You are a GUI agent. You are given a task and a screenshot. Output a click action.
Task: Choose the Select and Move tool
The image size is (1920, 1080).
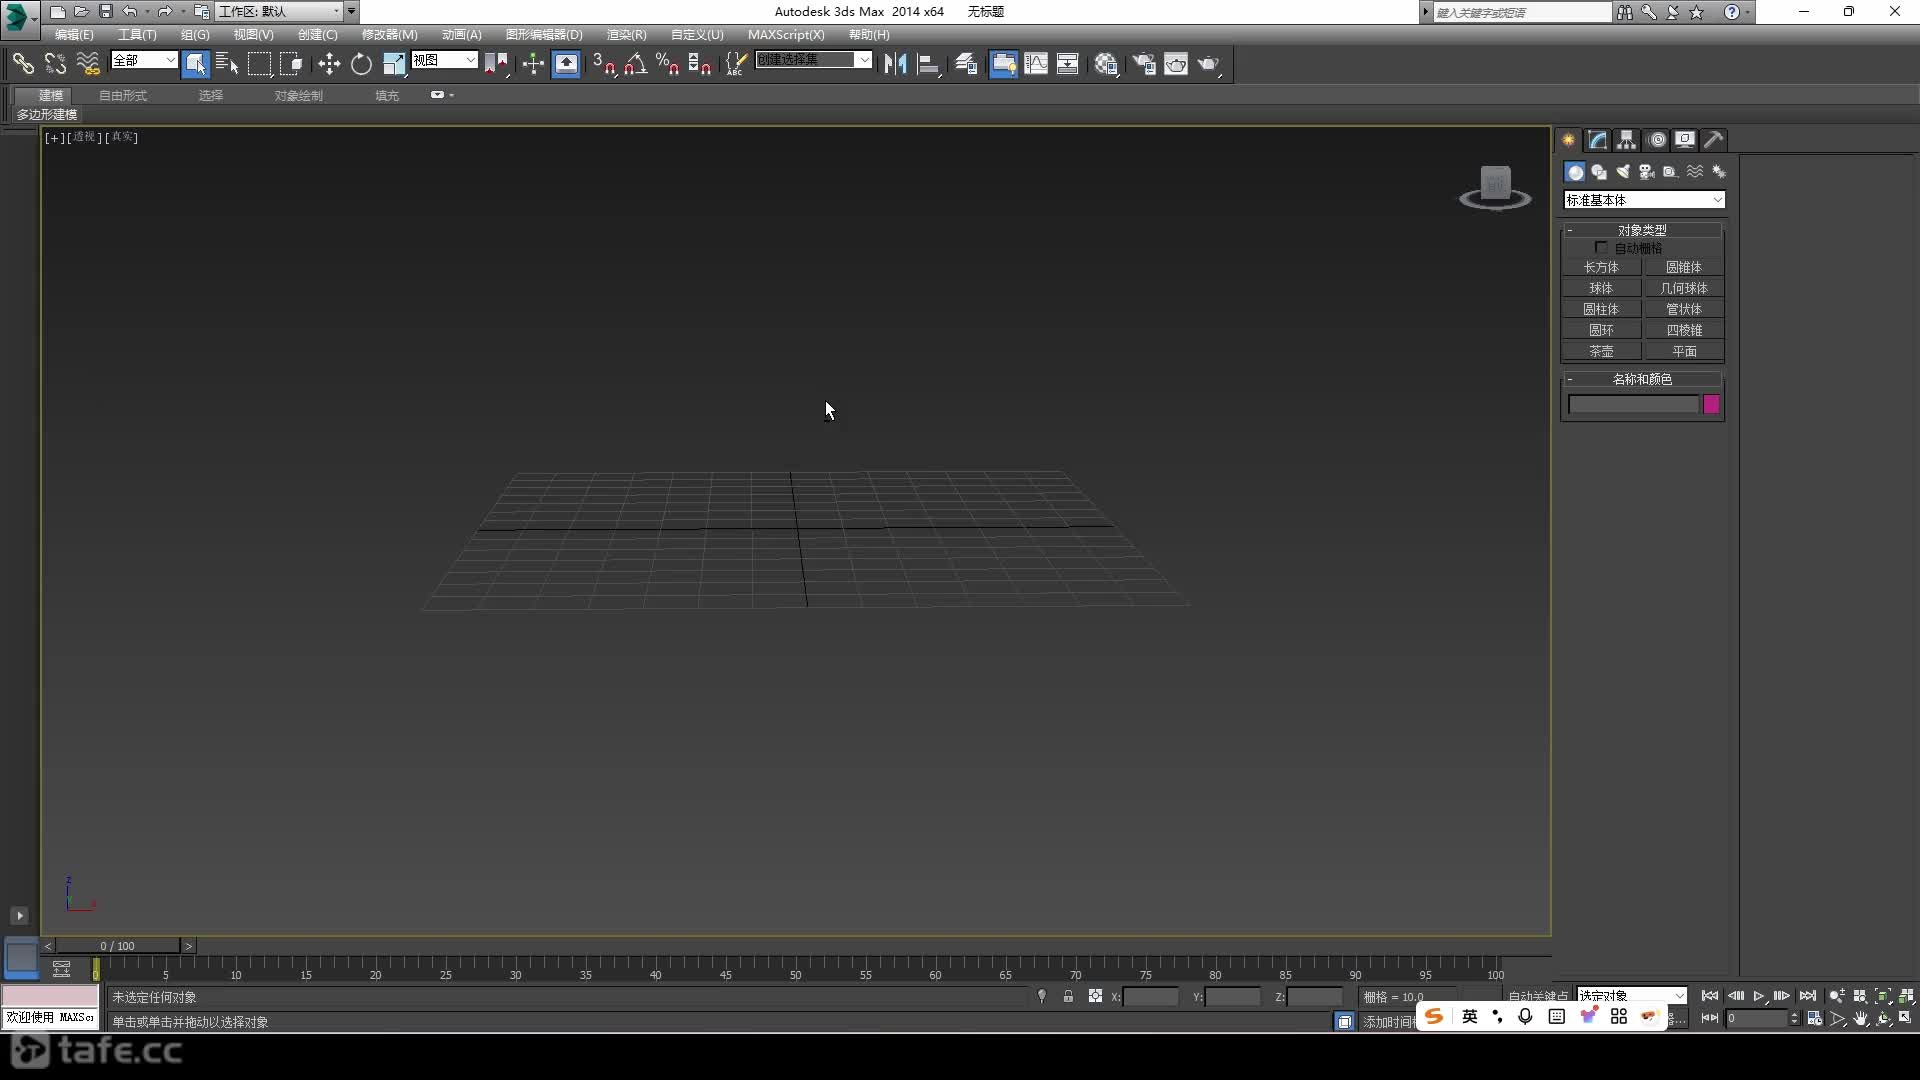click(x=329, y=64)
